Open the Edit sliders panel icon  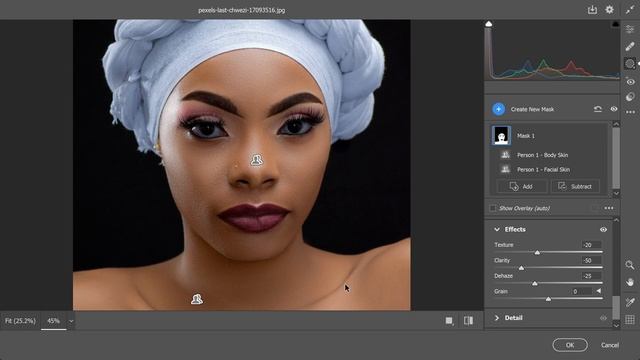(x=630, y=29)
